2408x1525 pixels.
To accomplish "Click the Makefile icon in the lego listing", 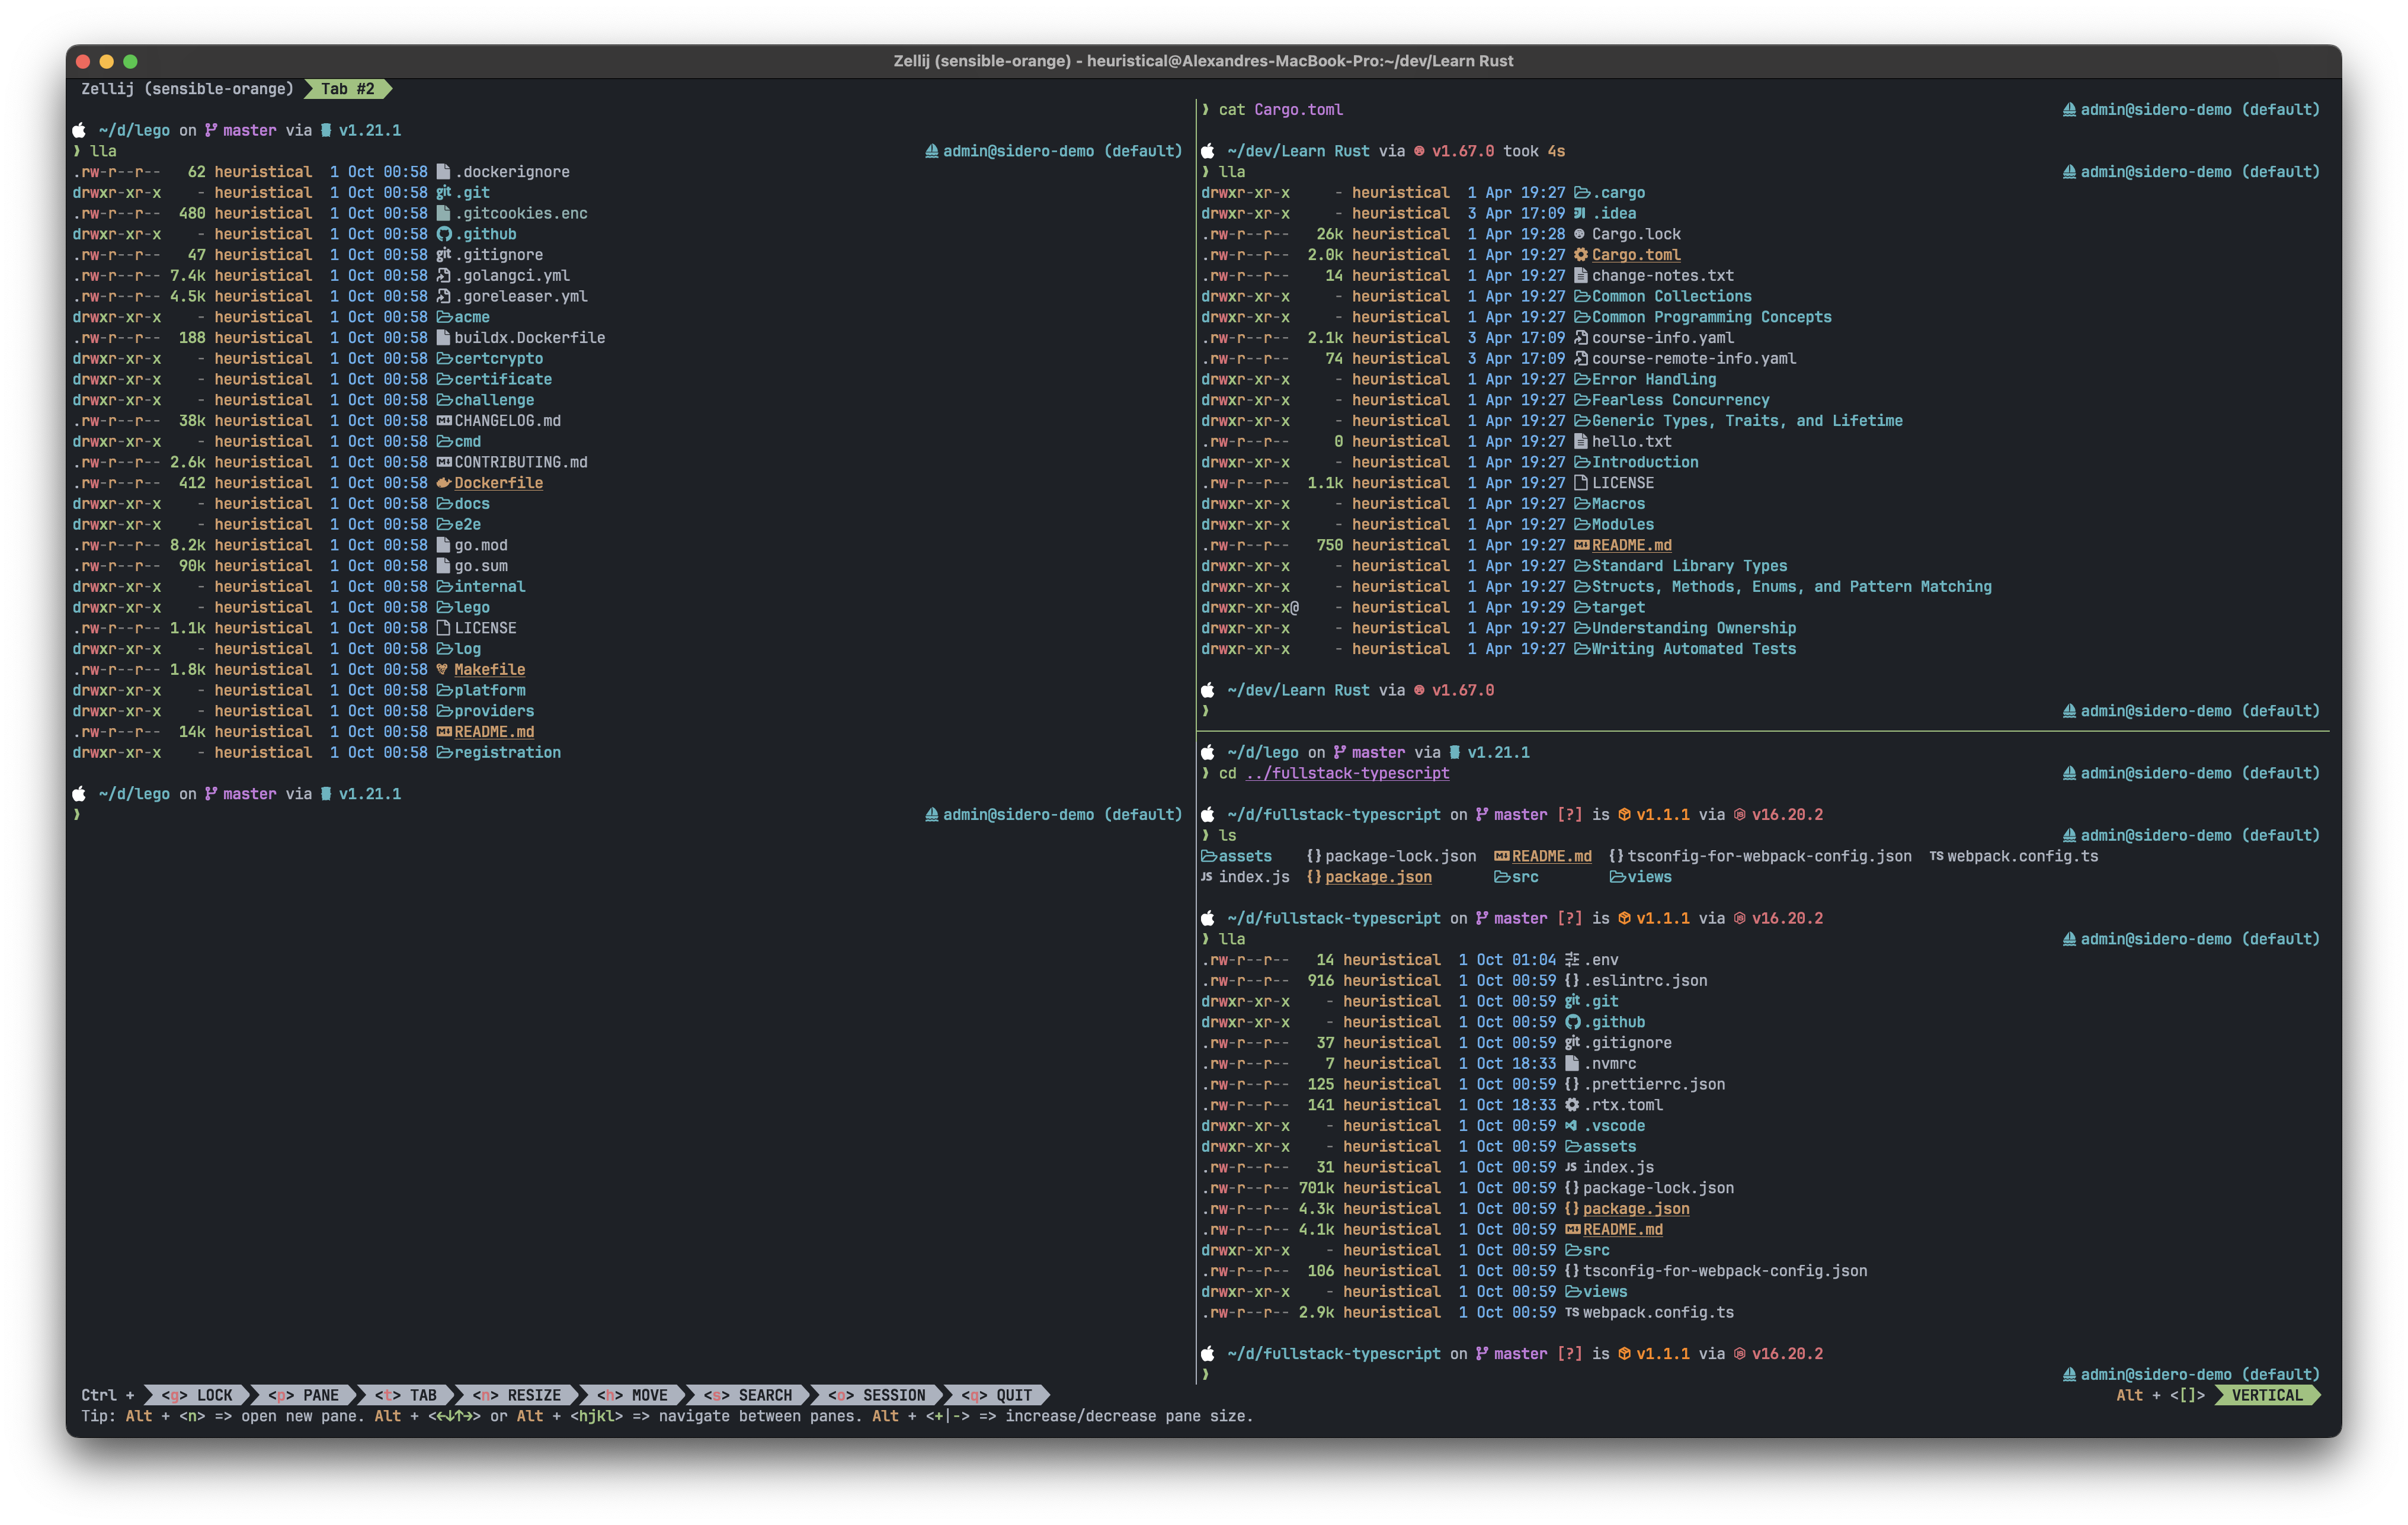I will 443,669.
